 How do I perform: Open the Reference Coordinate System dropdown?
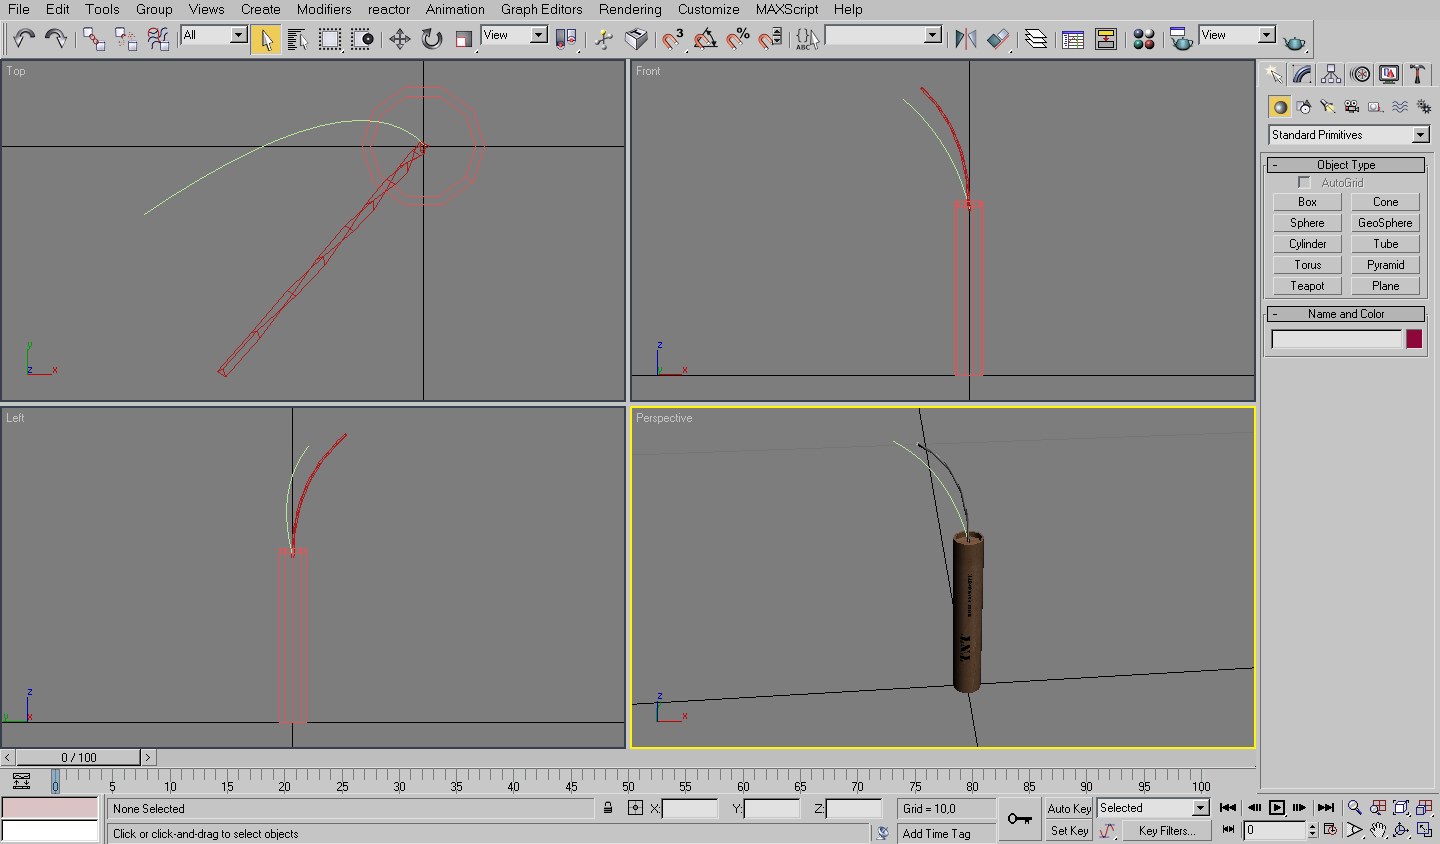(514, 34)
